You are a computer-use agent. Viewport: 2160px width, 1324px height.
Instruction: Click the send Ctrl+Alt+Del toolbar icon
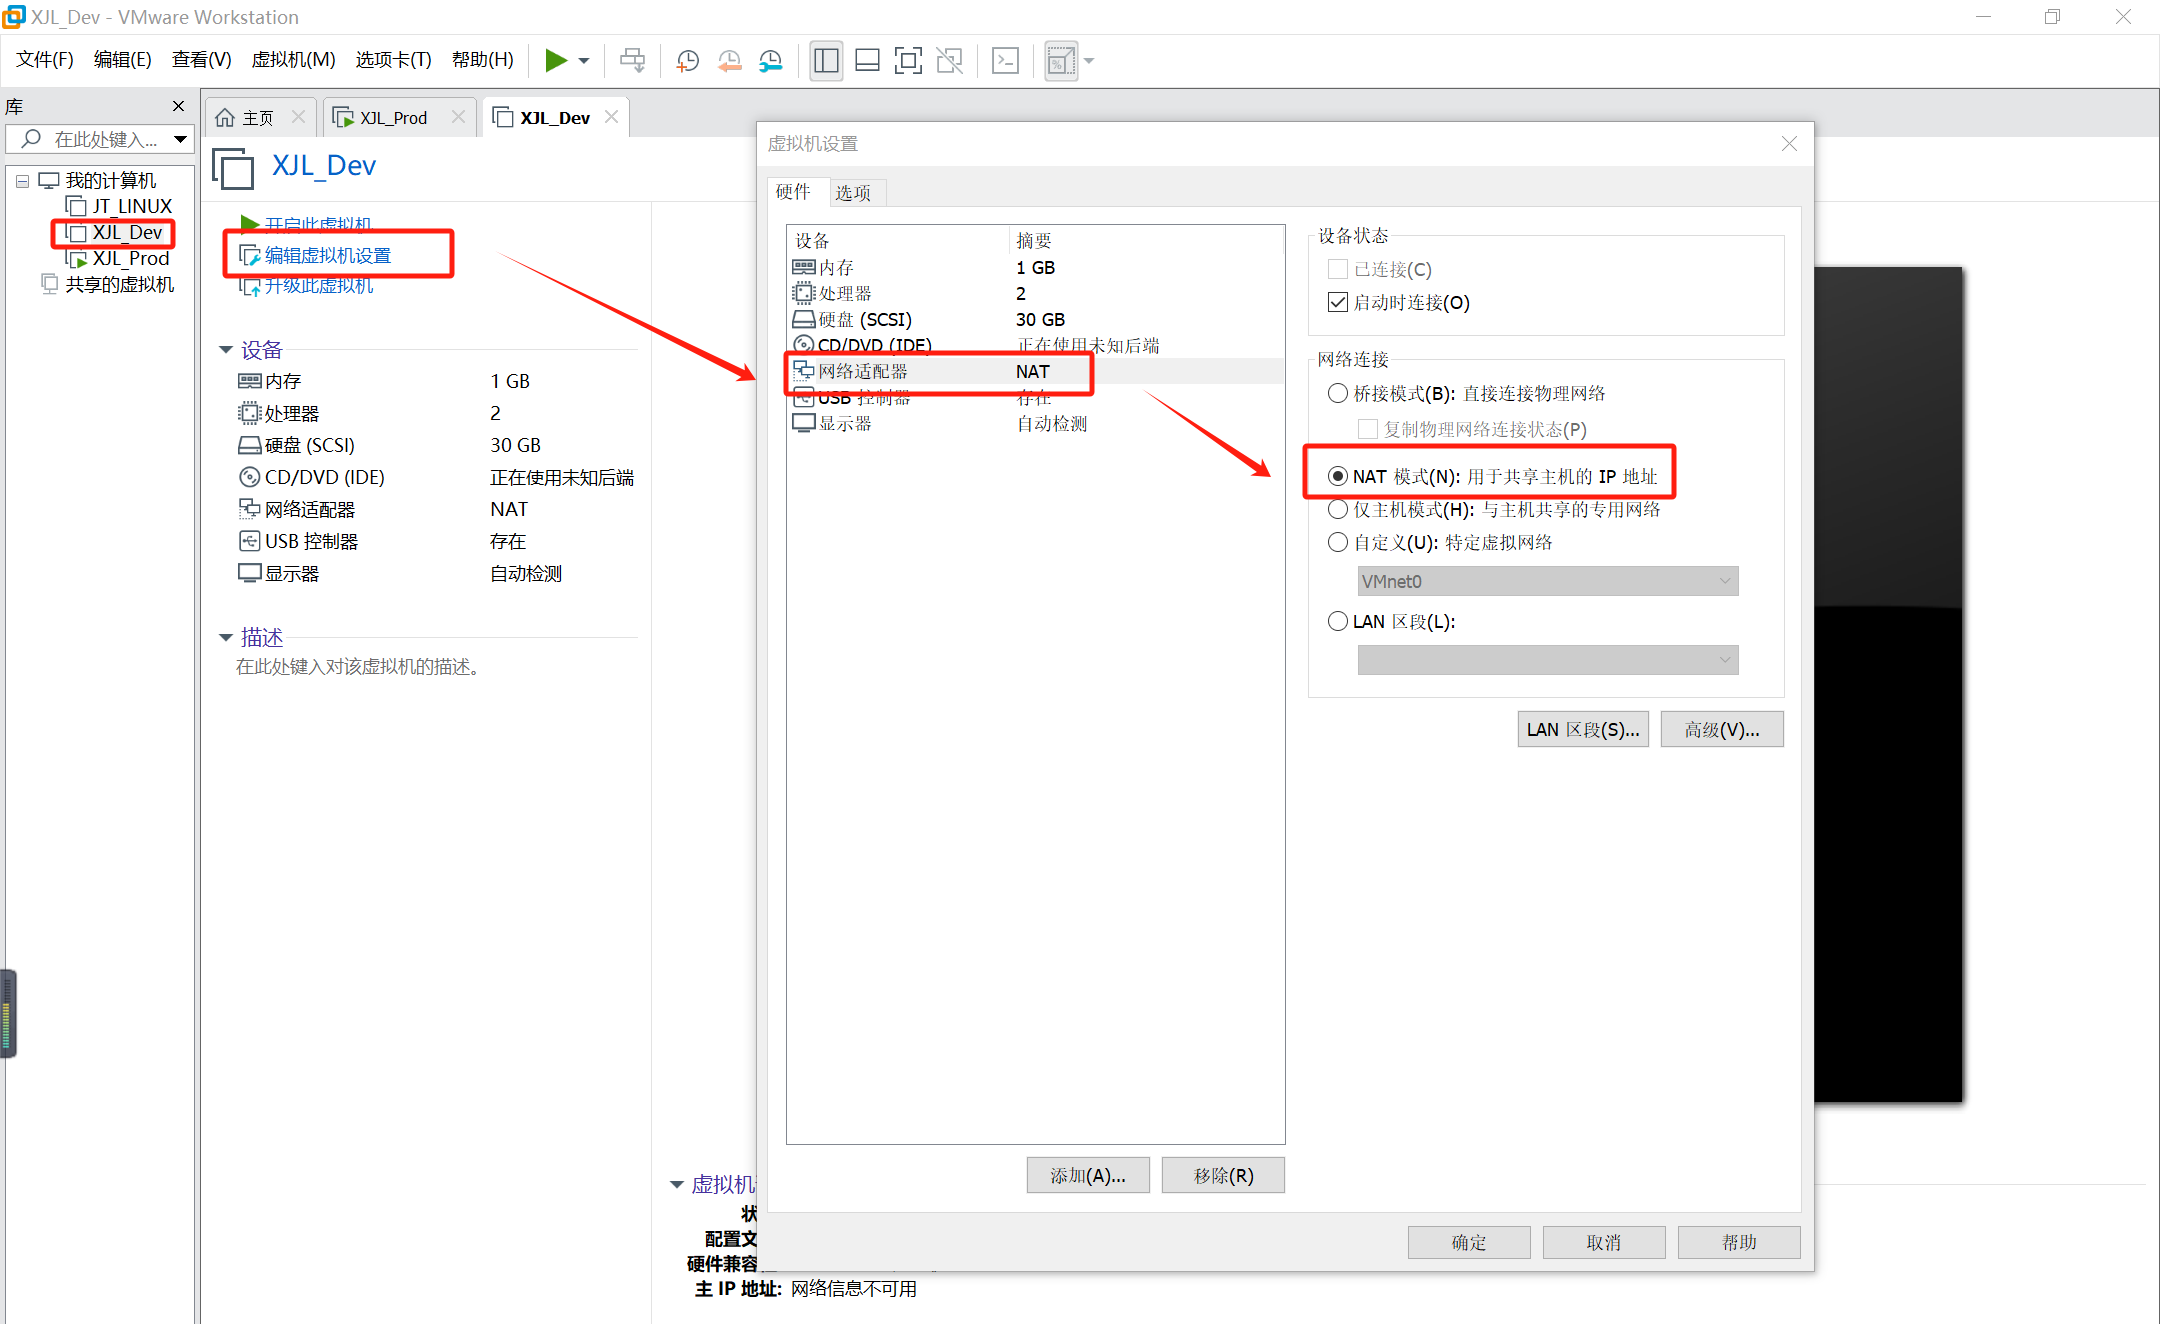pos(632,61)
